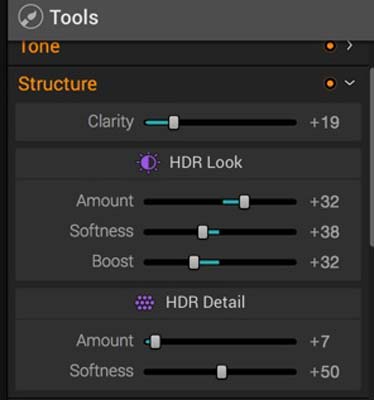Click the HDR Detail Amount slider handle
The image size is (374, 400).
click(x=155, y=342)
